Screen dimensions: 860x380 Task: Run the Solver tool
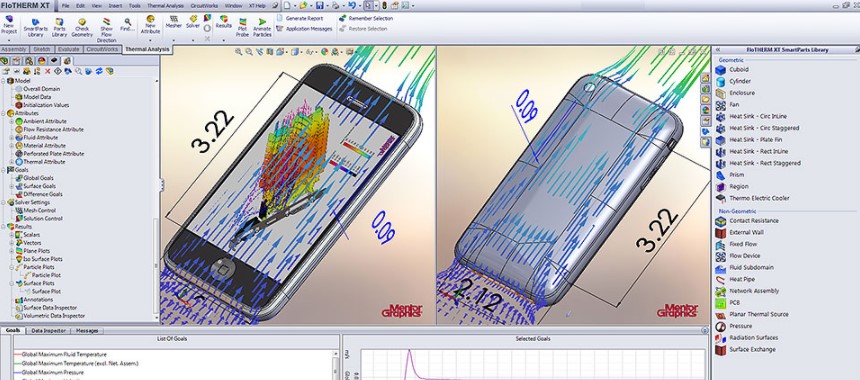coord(193,22)
